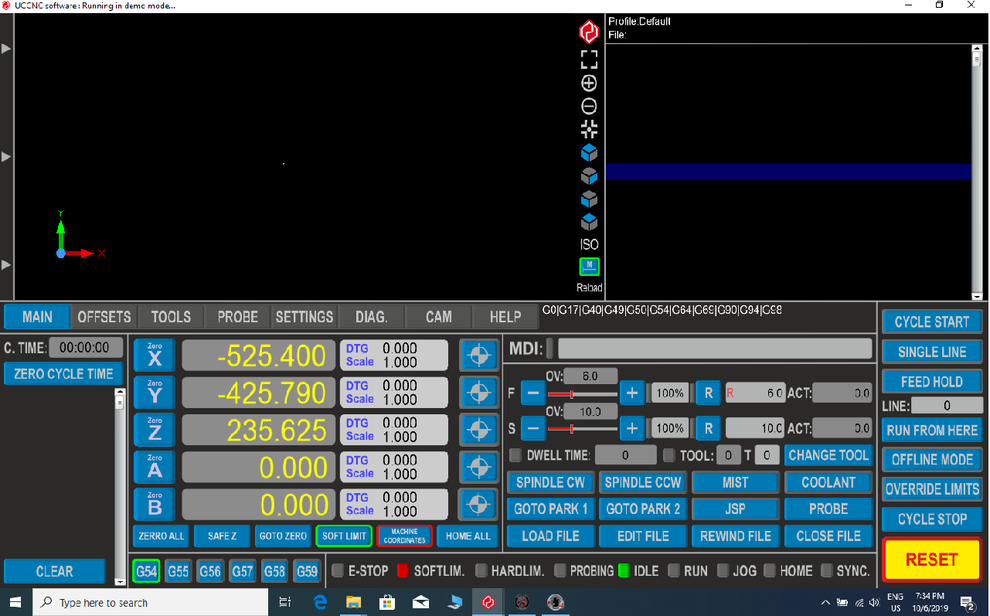990x616 pixels.
Task: Toggle OFFLINE MODE
Action: click(931, 459)
